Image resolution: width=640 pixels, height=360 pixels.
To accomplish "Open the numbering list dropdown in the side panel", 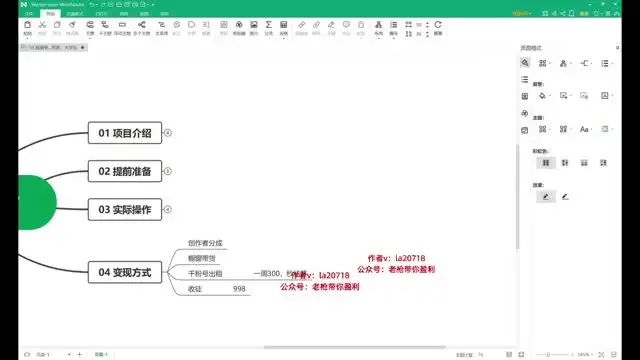I will pyautogui.click(x=607, y=63).
